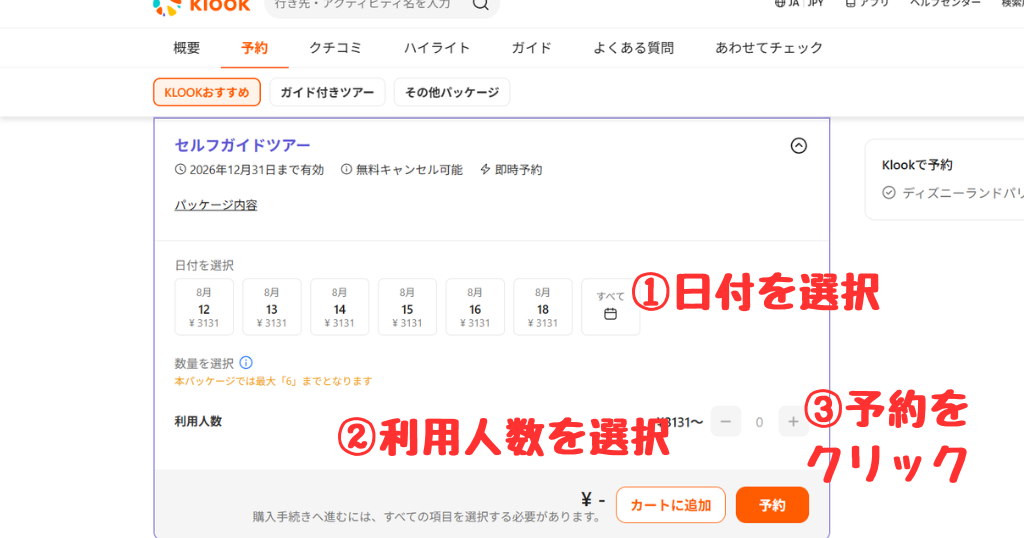Select the KLOOKおすすめ filter chip
Image resolution: width=1024 pixels, height=538 pixels.
click(x=207, y=92)
